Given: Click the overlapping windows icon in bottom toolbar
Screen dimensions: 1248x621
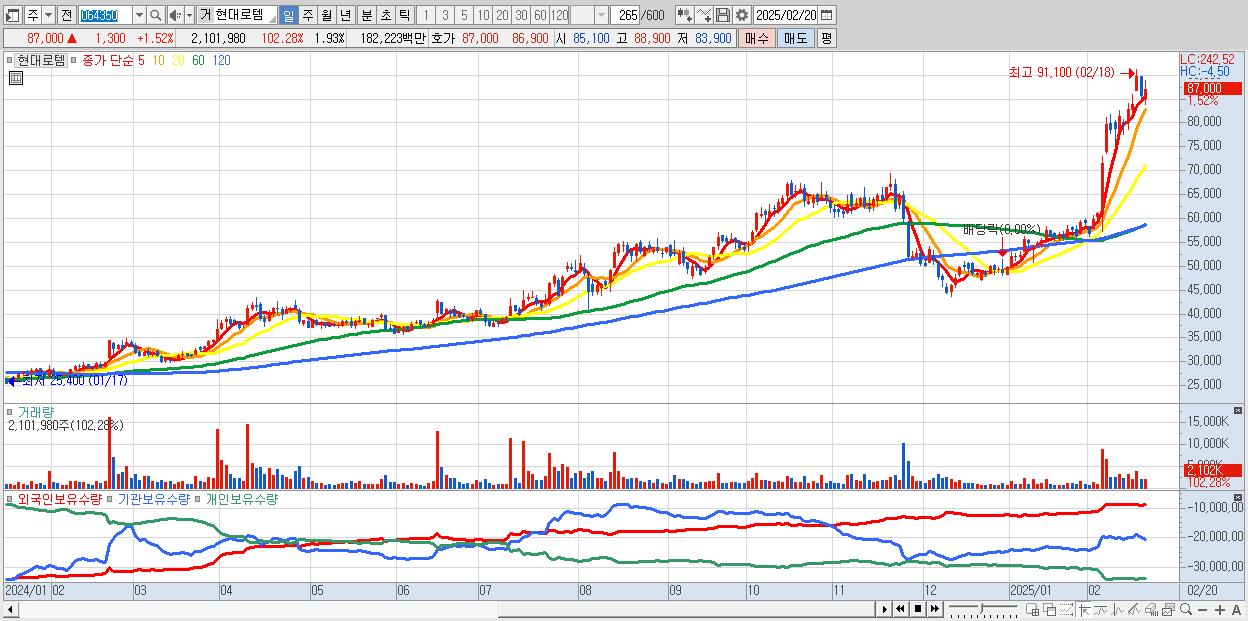Looking at the screenshot, I should pos(1049,609).
